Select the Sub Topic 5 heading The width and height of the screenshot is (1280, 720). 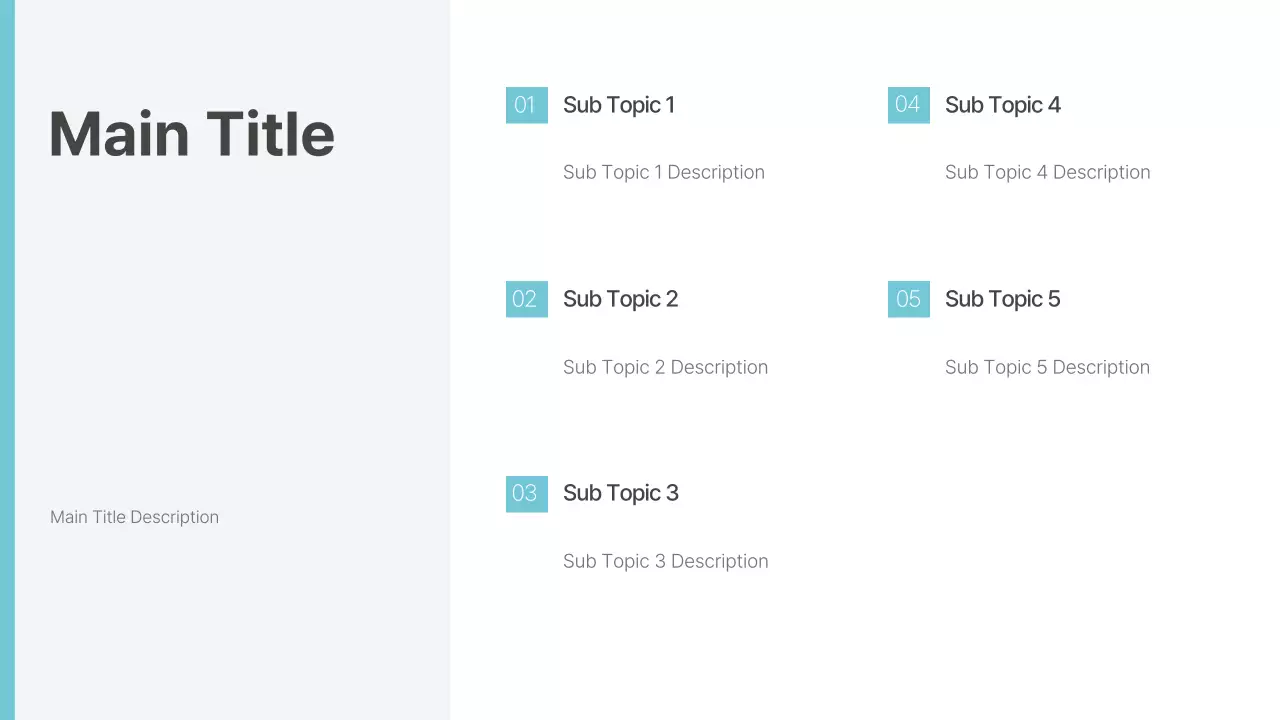[1002, 299]
